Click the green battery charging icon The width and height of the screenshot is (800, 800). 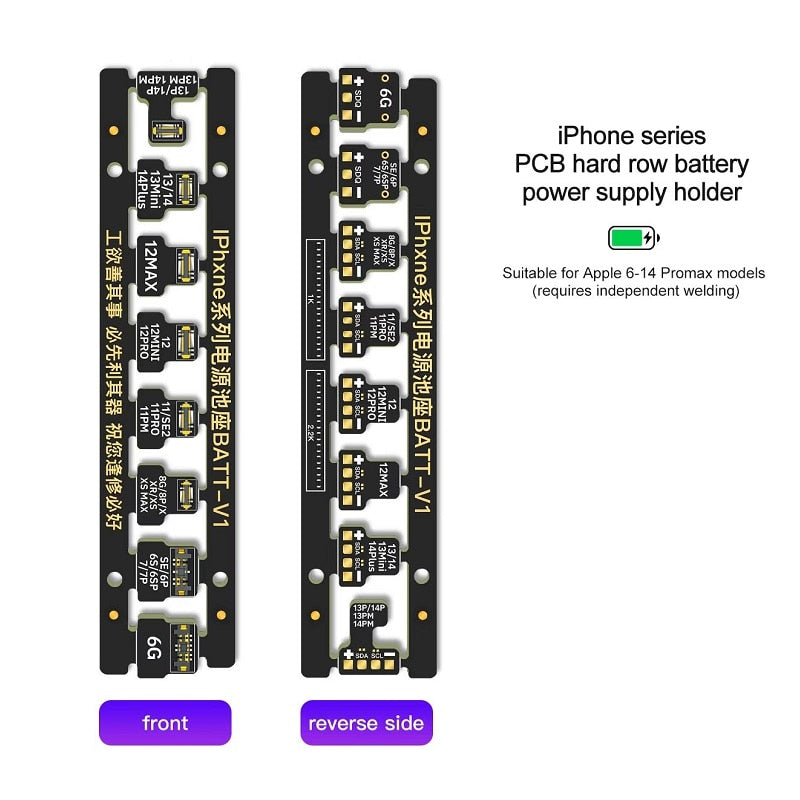(x=634, y=238)
